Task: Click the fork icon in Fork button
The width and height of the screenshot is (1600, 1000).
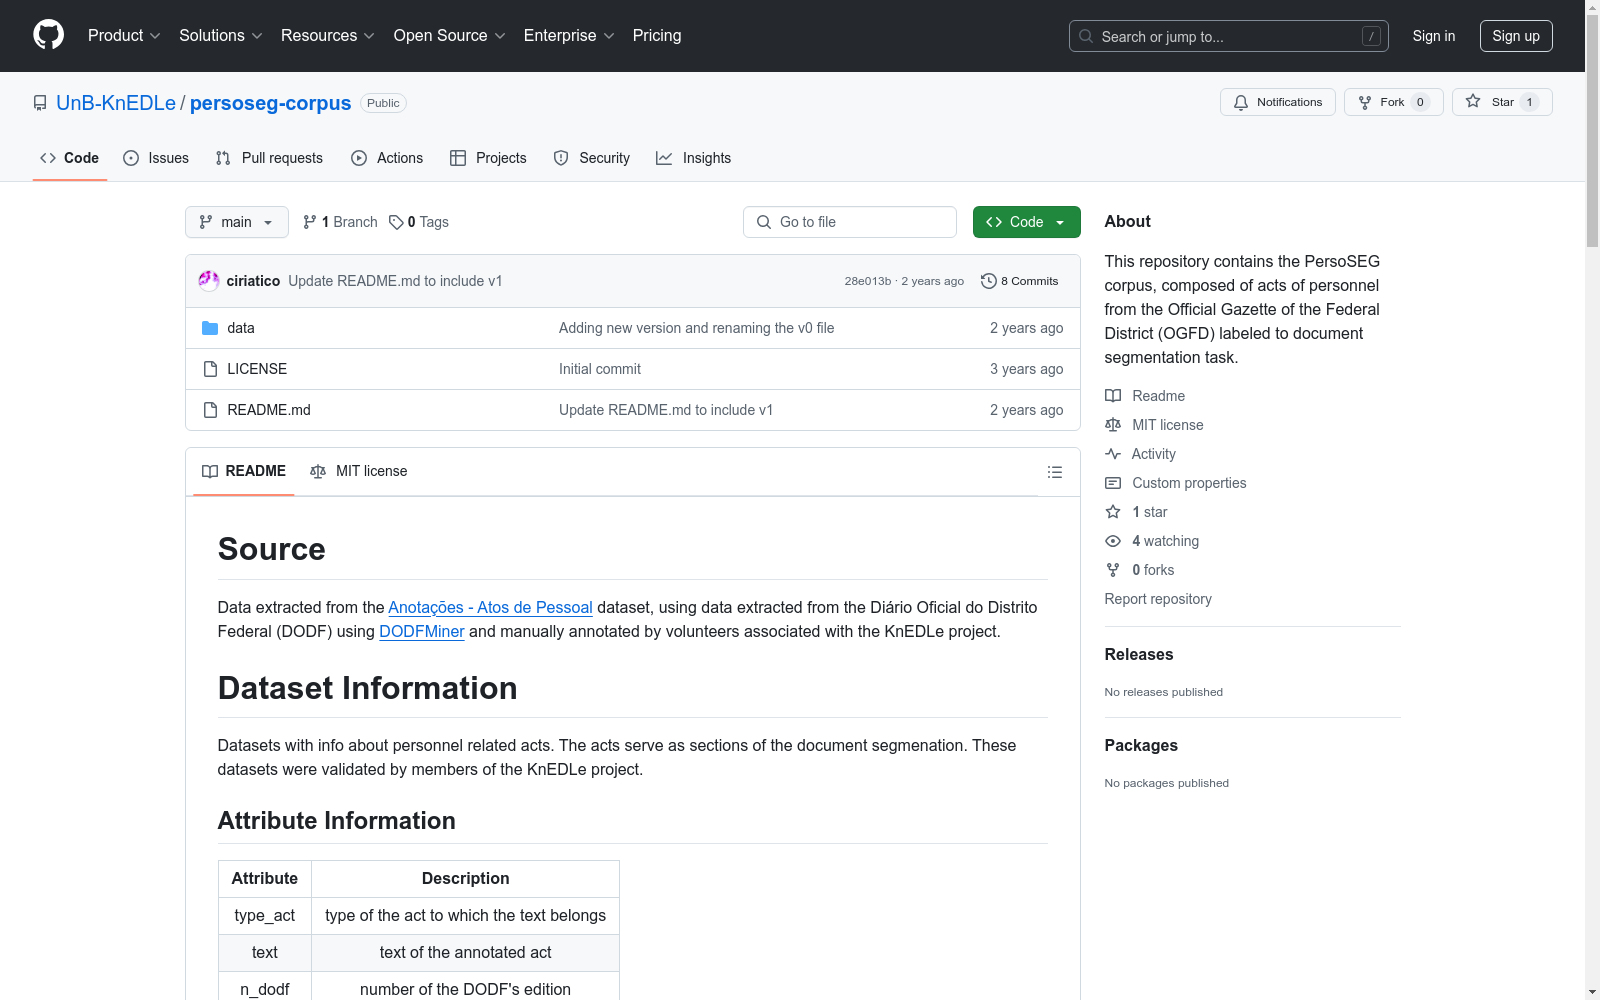Action: 1365,102
